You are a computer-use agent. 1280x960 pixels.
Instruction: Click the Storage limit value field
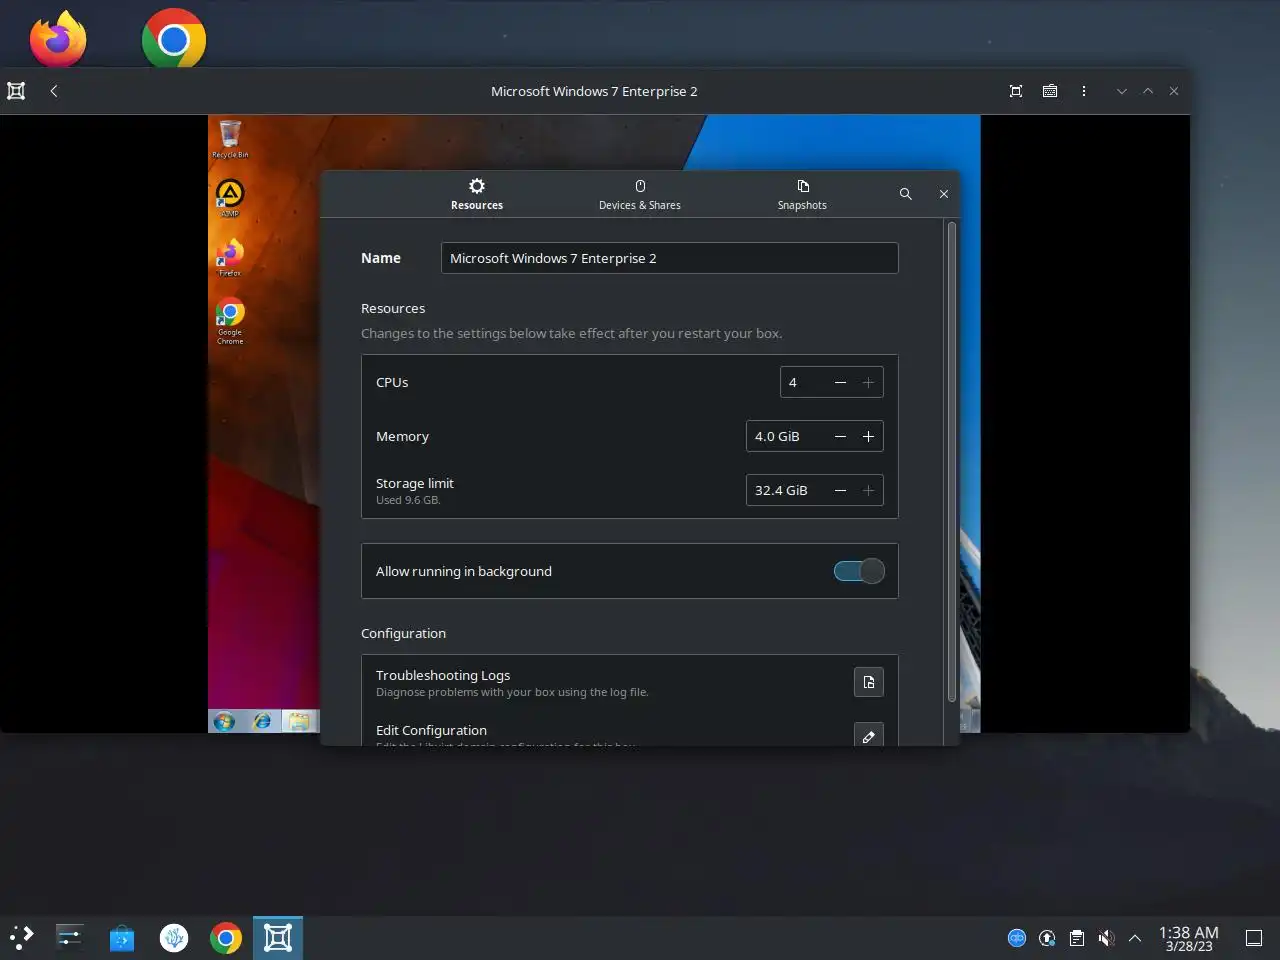(786, 490)
